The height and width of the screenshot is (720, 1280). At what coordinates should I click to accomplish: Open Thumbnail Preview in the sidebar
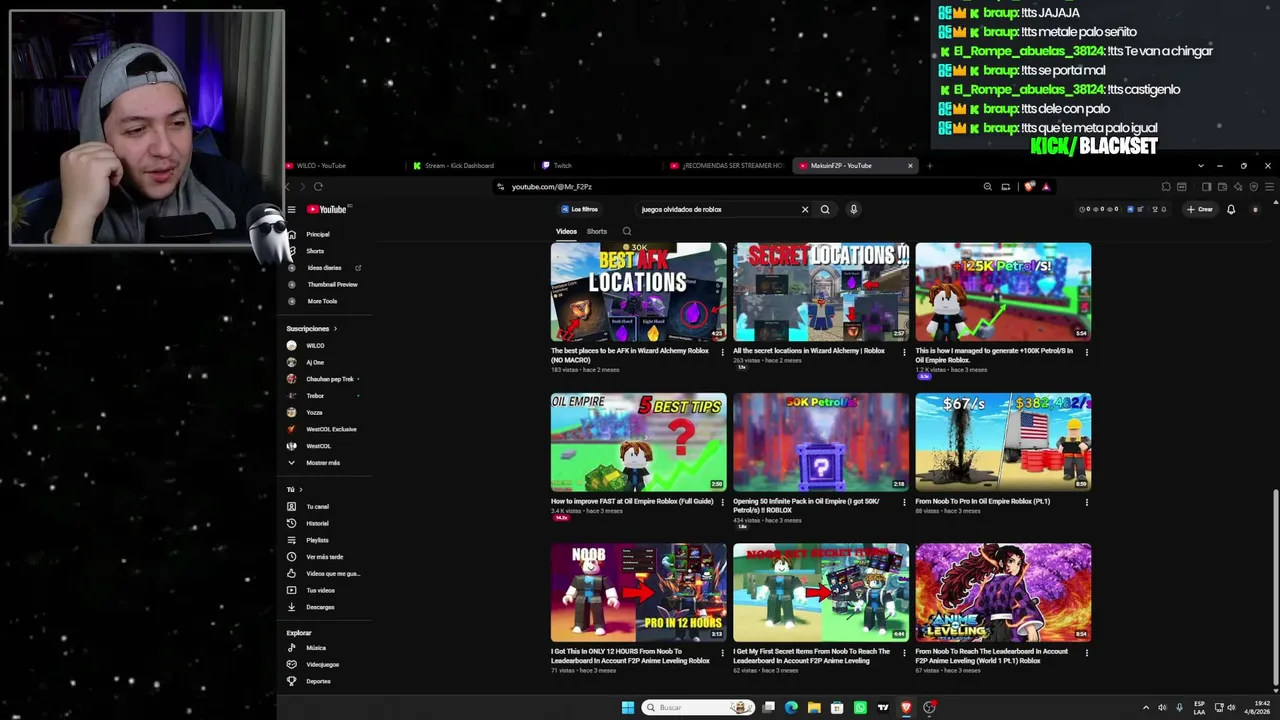tap(332, 284)
